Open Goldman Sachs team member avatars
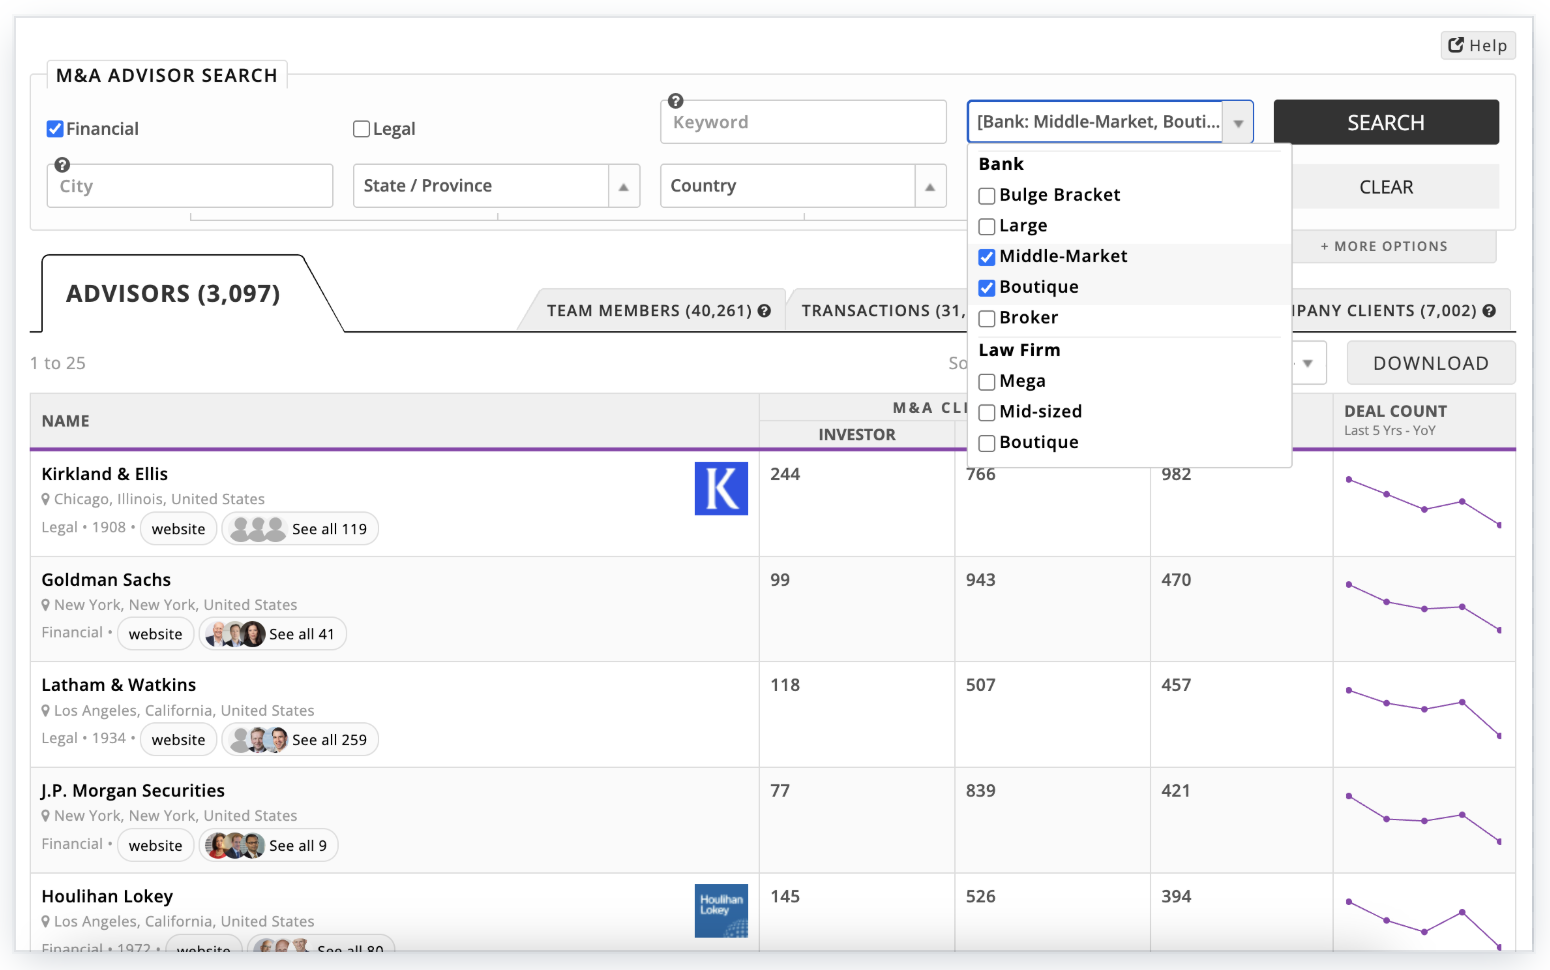1550x970 pixels. [235, 634]
